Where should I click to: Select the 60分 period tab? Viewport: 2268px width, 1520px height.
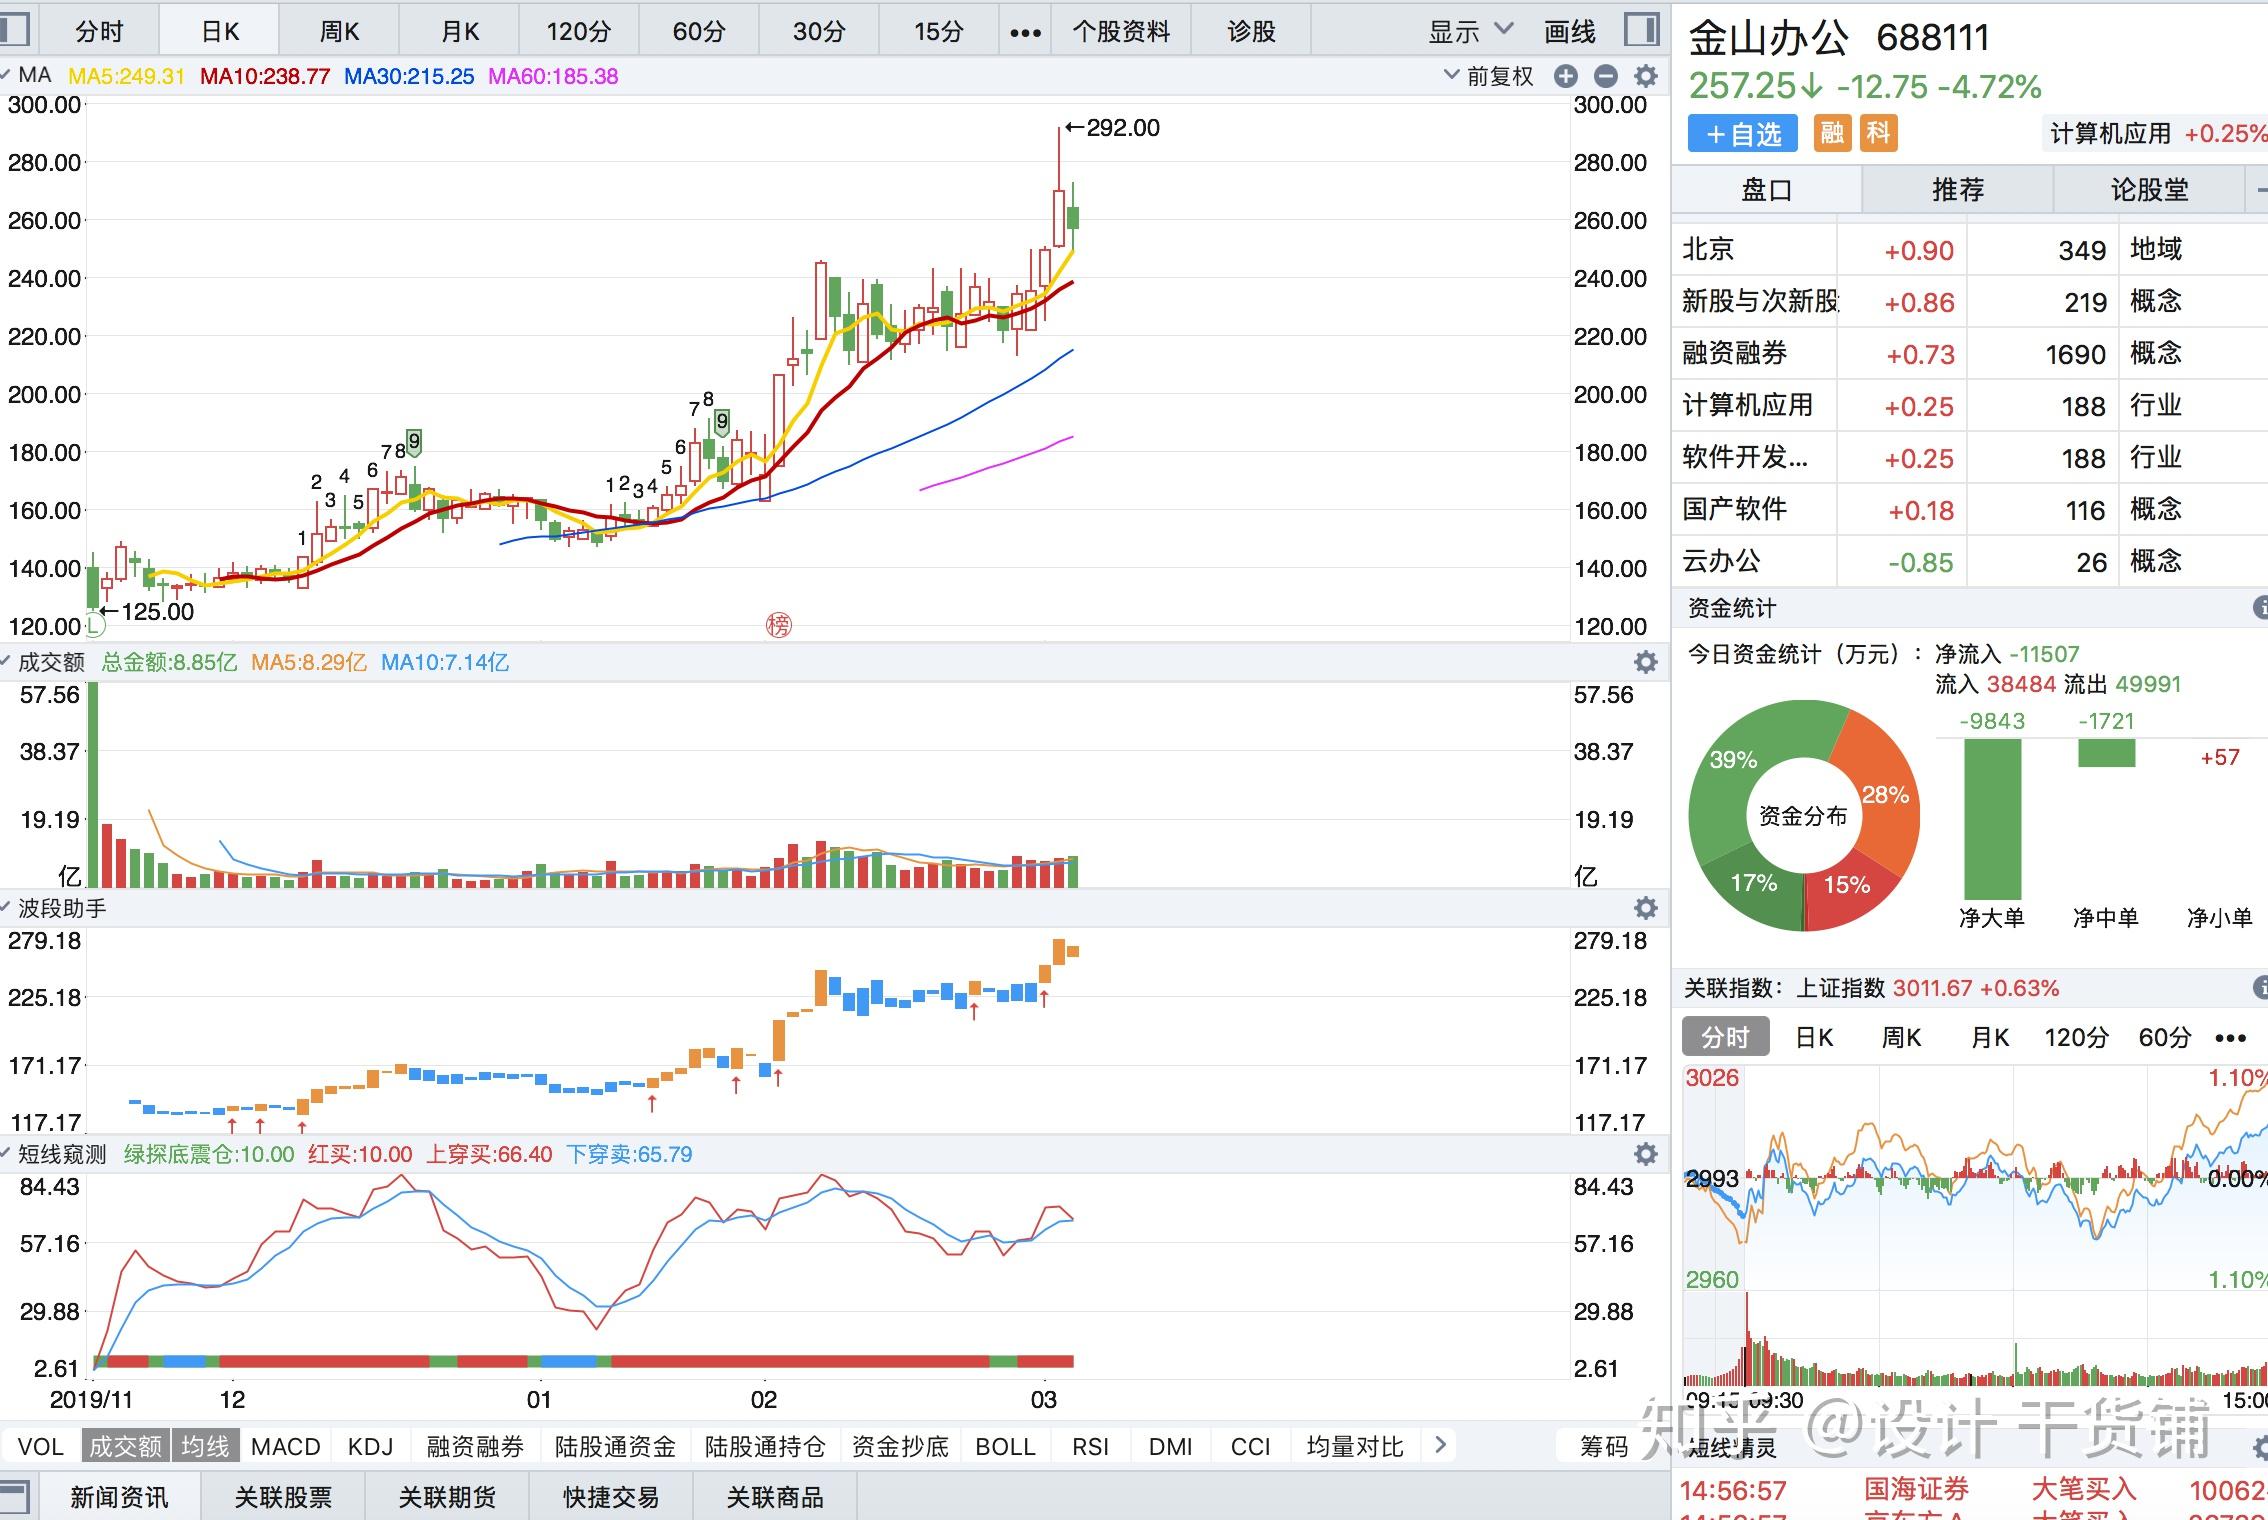(x=699, y=32)
